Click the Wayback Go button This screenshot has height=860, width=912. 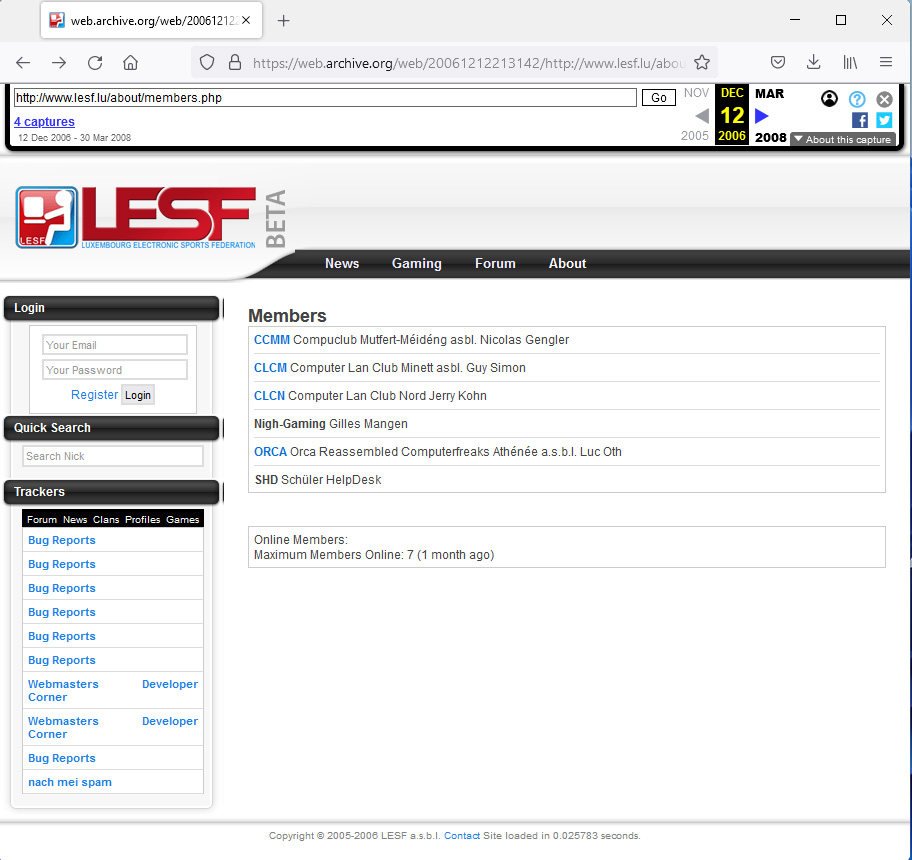658,98
